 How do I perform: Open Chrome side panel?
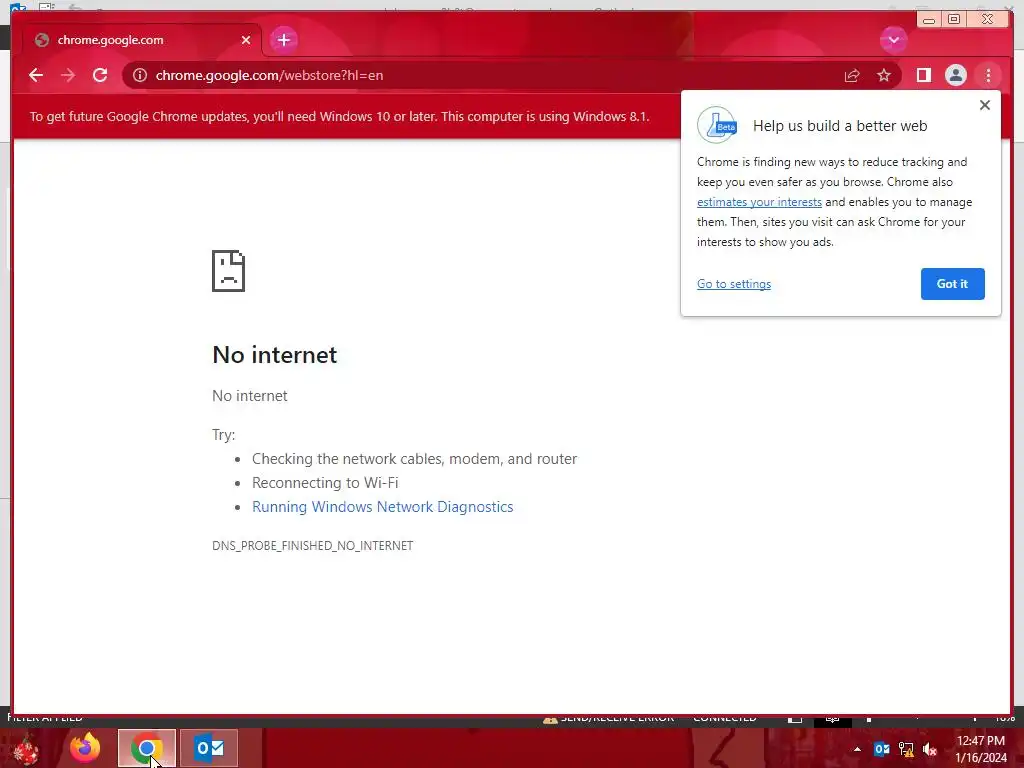[x=923, y=75]
